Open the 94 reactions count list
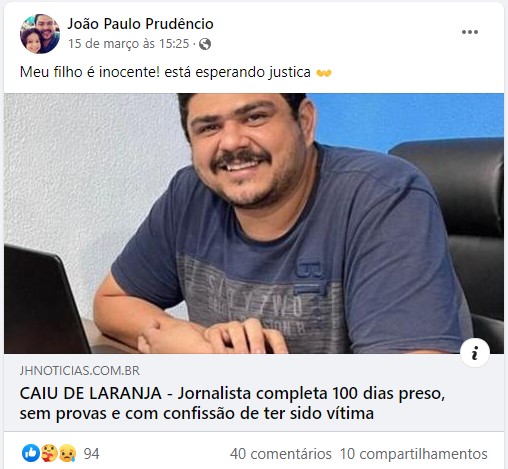Image resolution: width=508 pixels, height=469 pixels. 91,454
